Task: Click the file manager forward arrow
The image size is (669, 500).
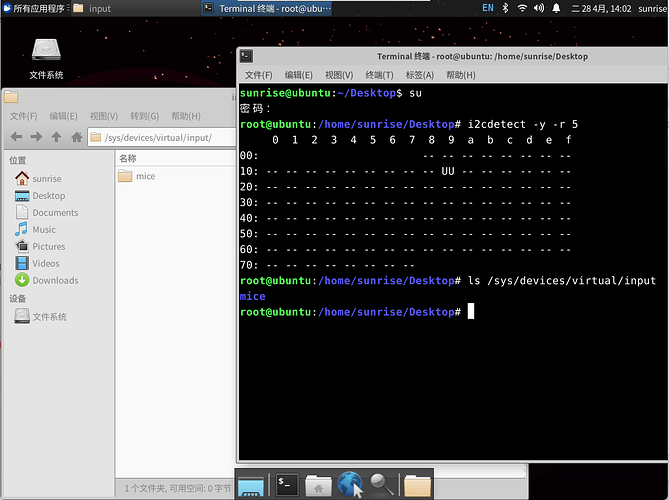Action: click(x=36, y=137)
